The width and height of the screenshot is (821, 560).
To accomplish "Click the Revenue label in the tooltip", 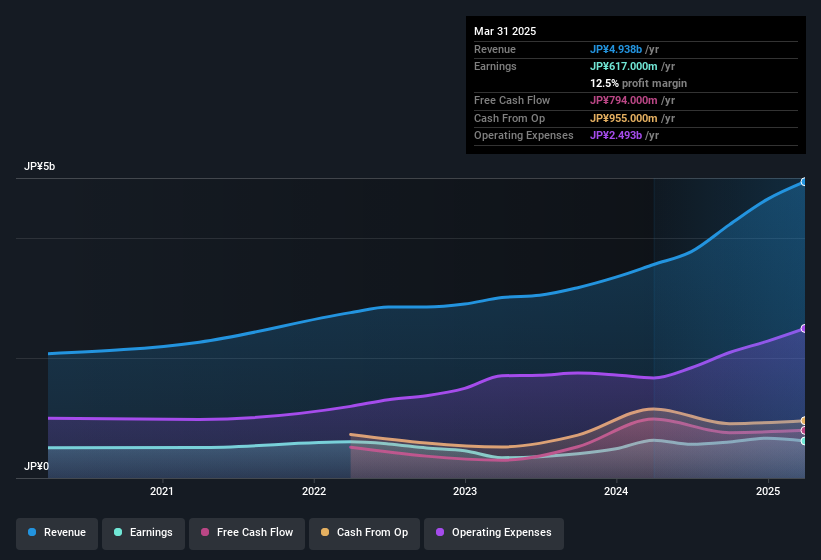I will [x=495, y=49].
